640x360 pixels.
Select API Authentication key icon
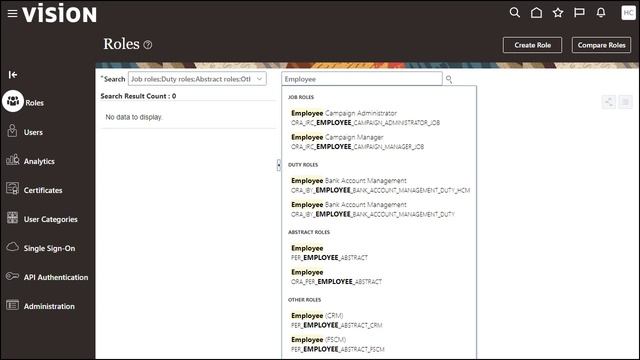tap(12, 276)
